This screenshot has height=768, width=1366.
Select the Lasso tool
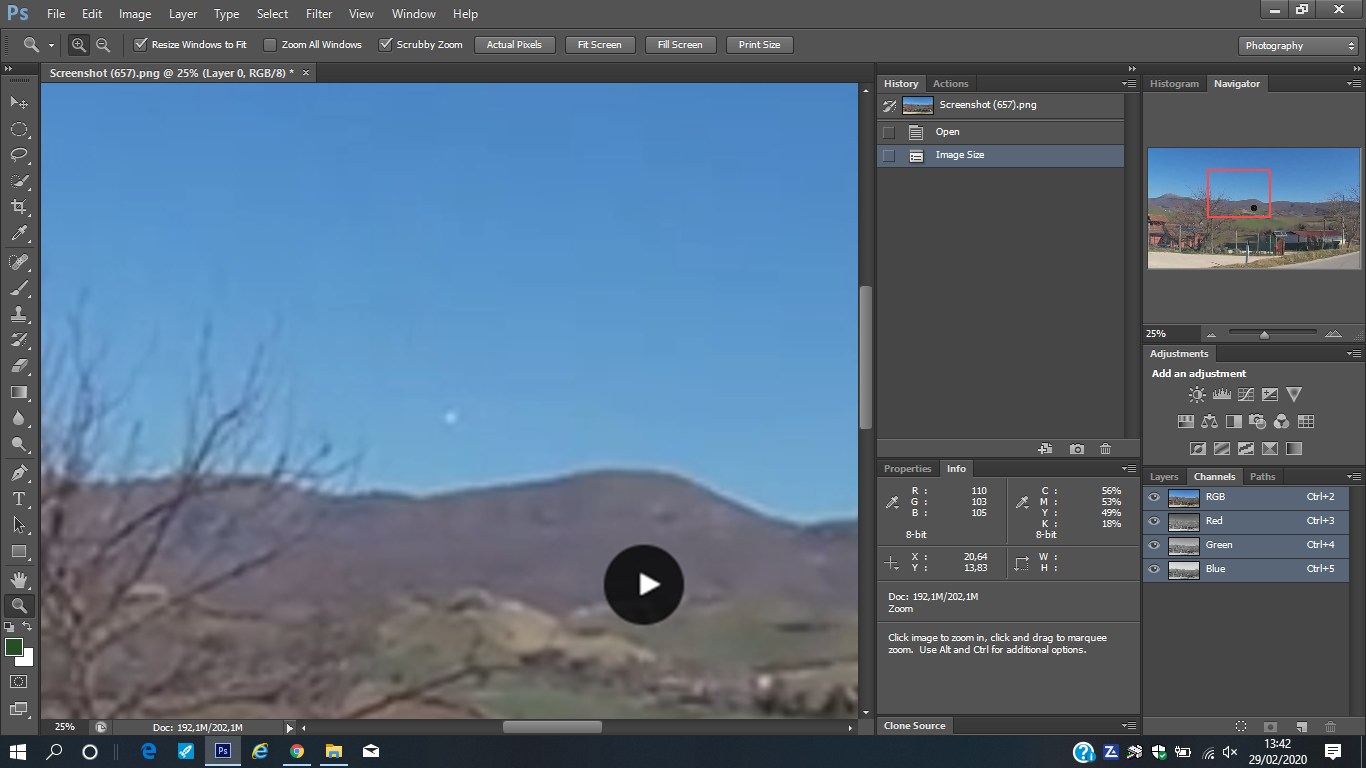tap(18, 155)
